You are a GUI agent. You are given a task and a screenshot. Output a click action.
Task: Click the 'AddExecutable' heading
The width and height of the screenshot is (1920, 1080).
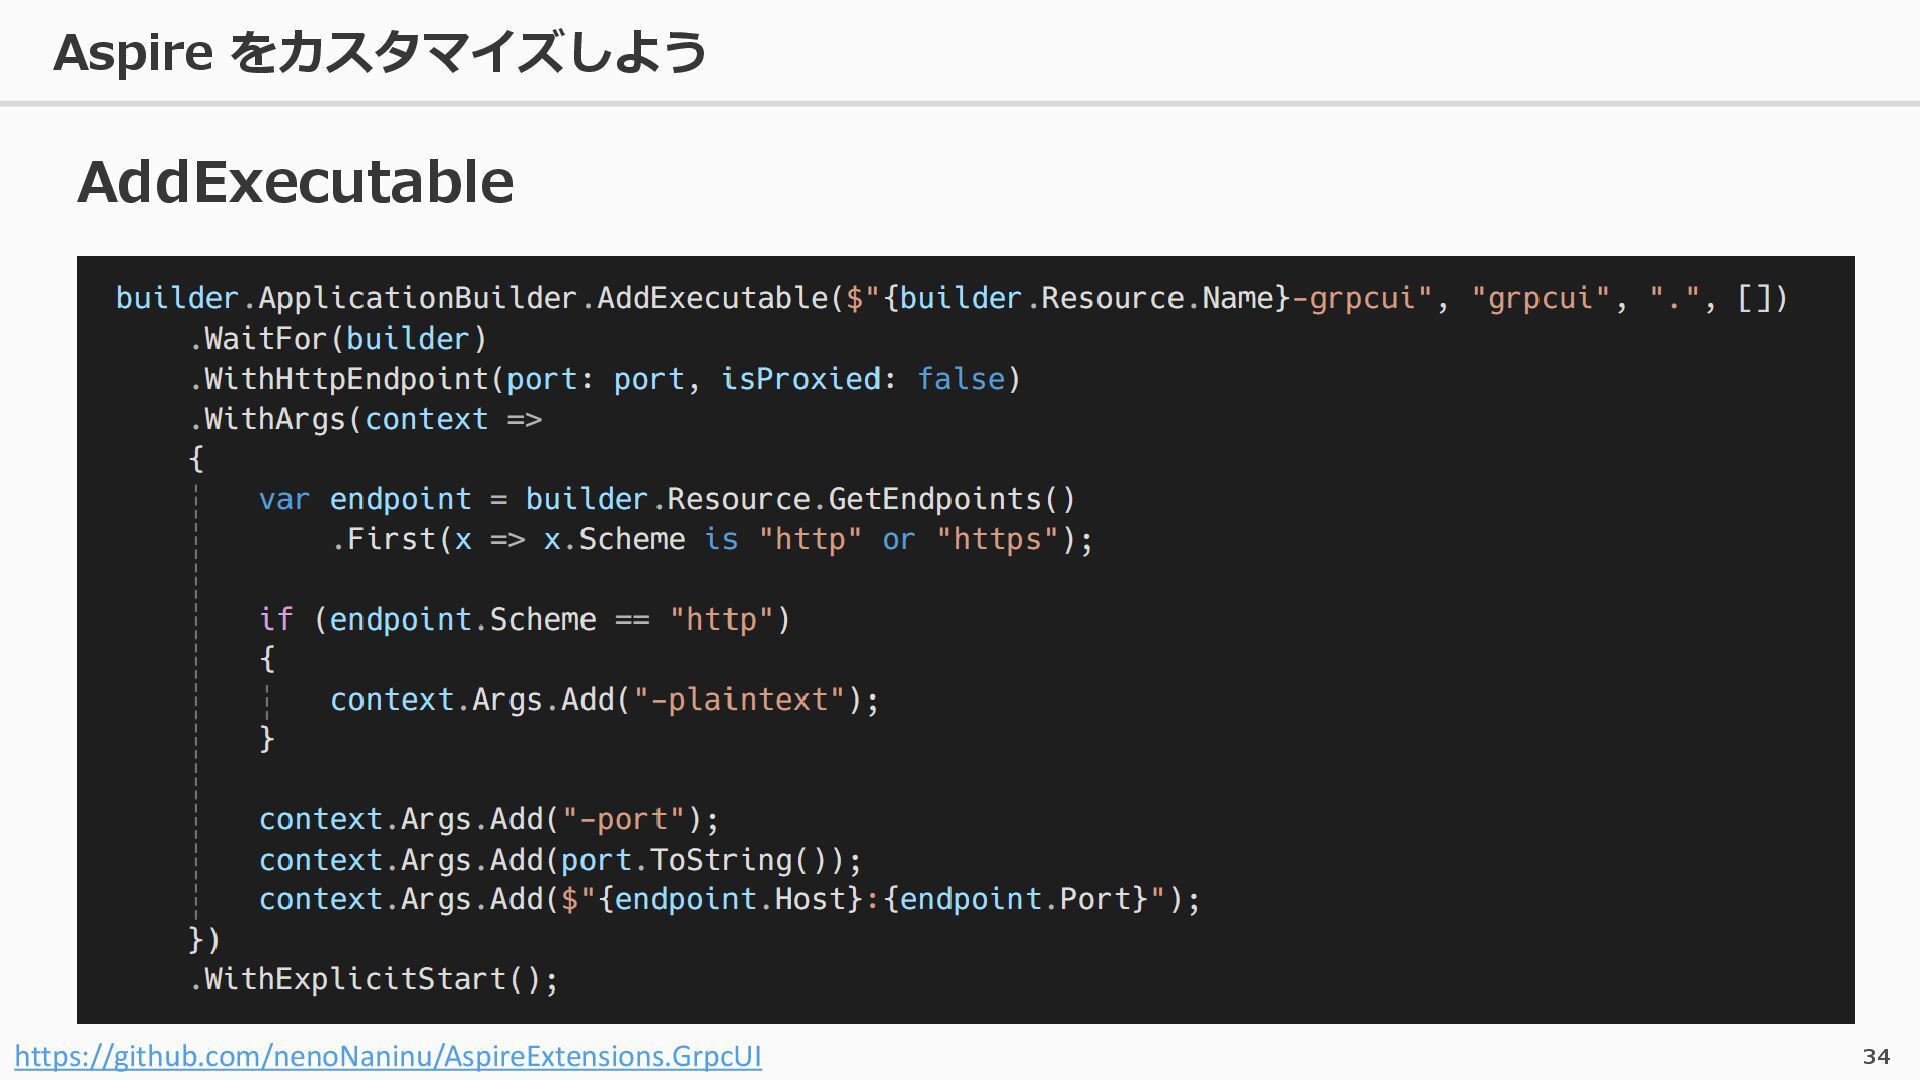pyautogui.click(x=296, y=182)
